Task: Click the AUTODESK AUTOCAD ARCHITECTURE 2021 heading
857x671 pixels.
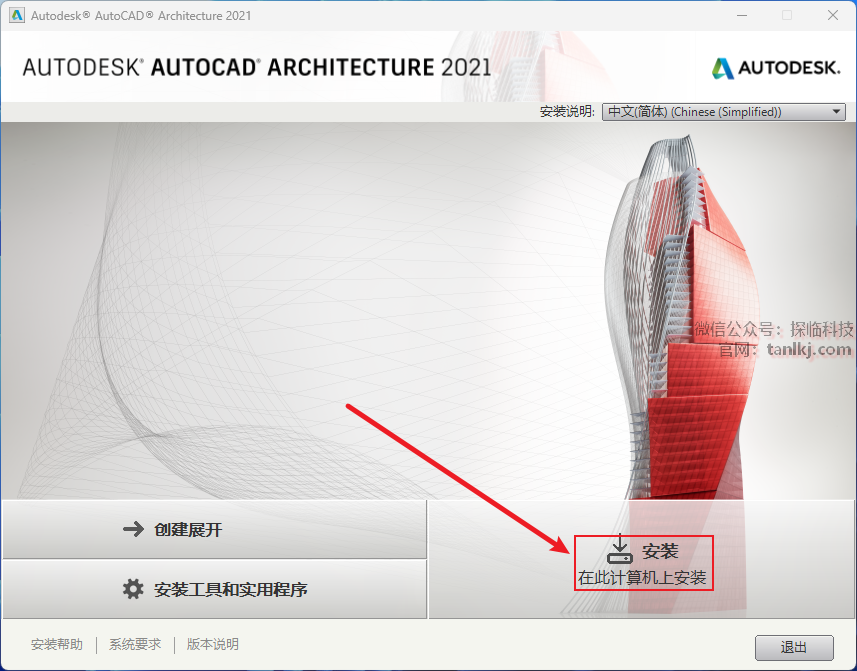Action: click(x=257, y=67)
